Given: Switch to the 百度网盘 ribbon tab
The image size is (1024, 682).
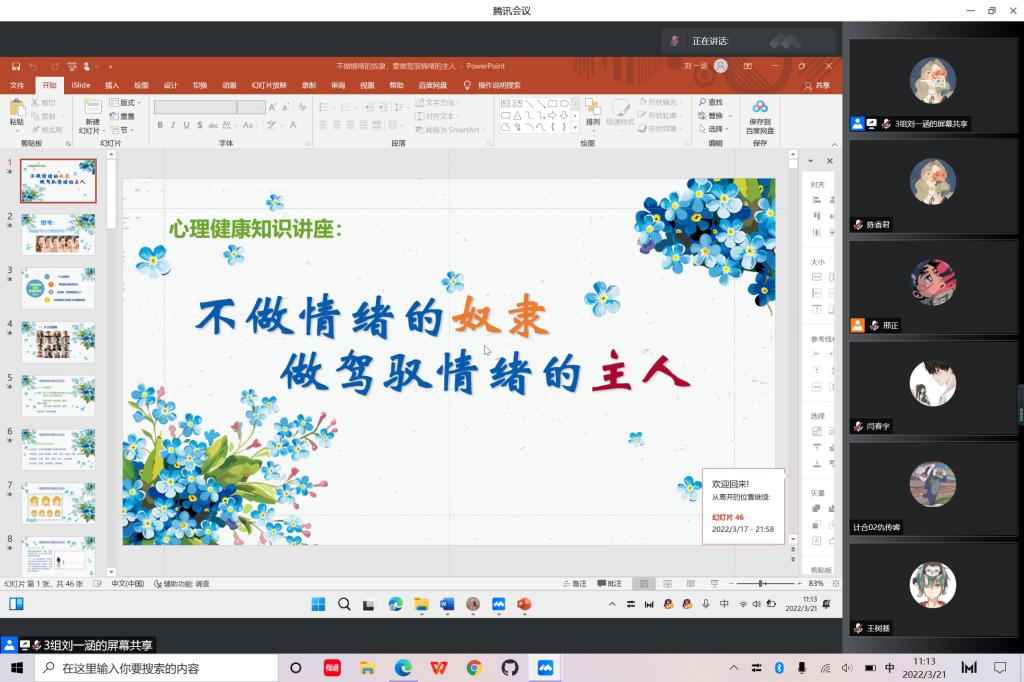Looking at the screenshot, I should 432,85.
